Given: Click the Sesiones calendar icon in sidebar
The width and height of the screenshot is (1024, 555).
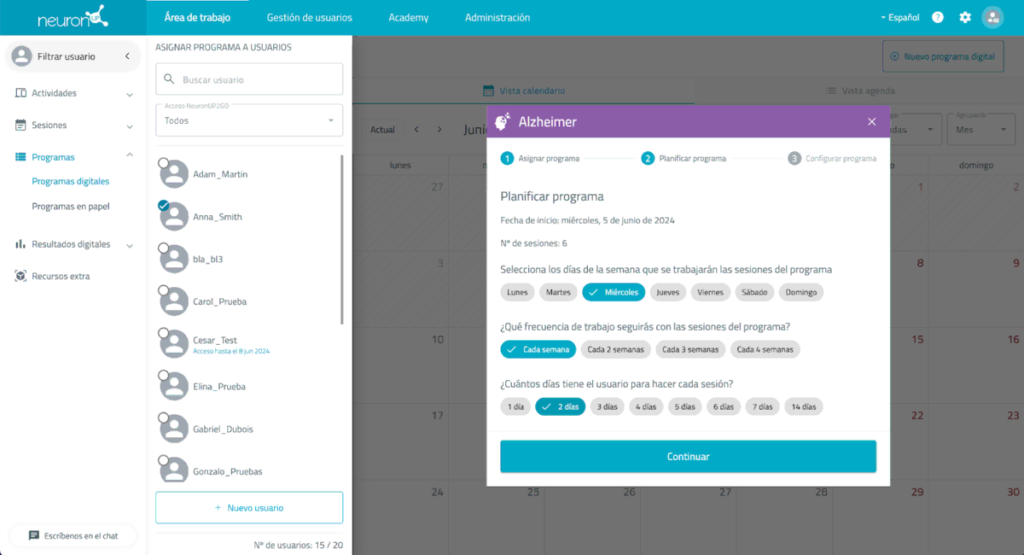Looking at the screenshot, I should pyautogui.click(x=21, y=126).
